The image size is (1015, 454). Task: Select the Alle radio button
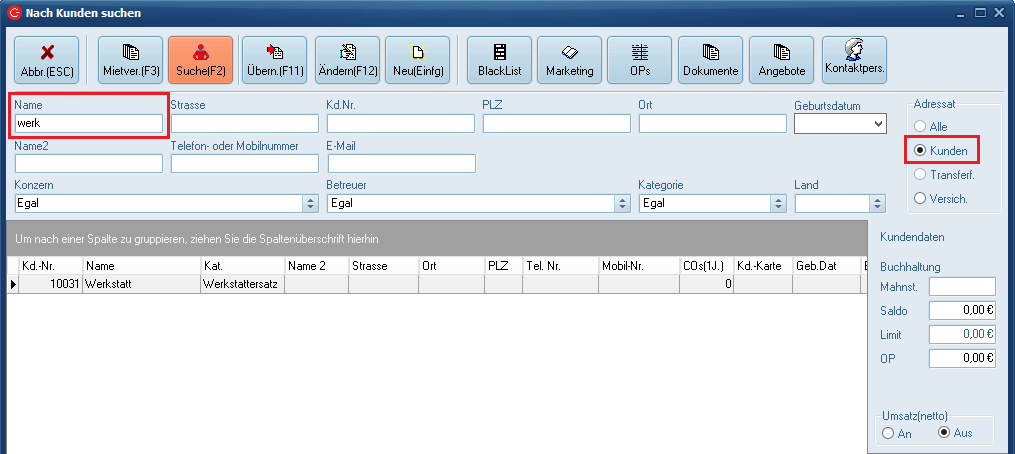[920, 127]
